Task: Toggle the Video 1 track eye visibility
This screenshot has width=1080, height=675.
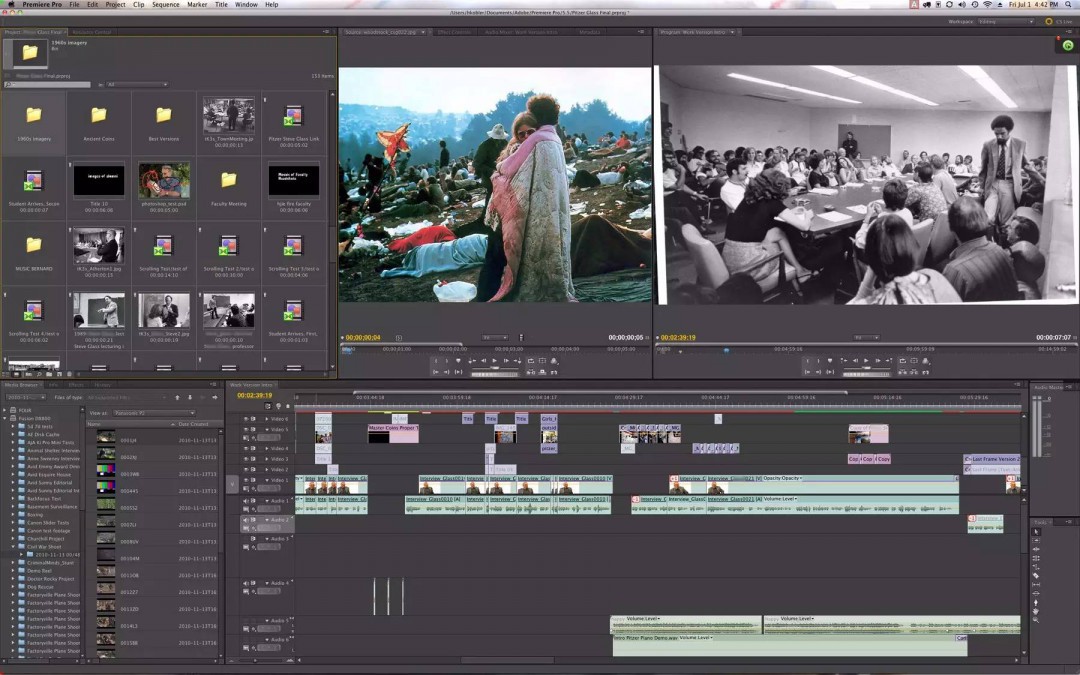Action: tap(246, 480)
